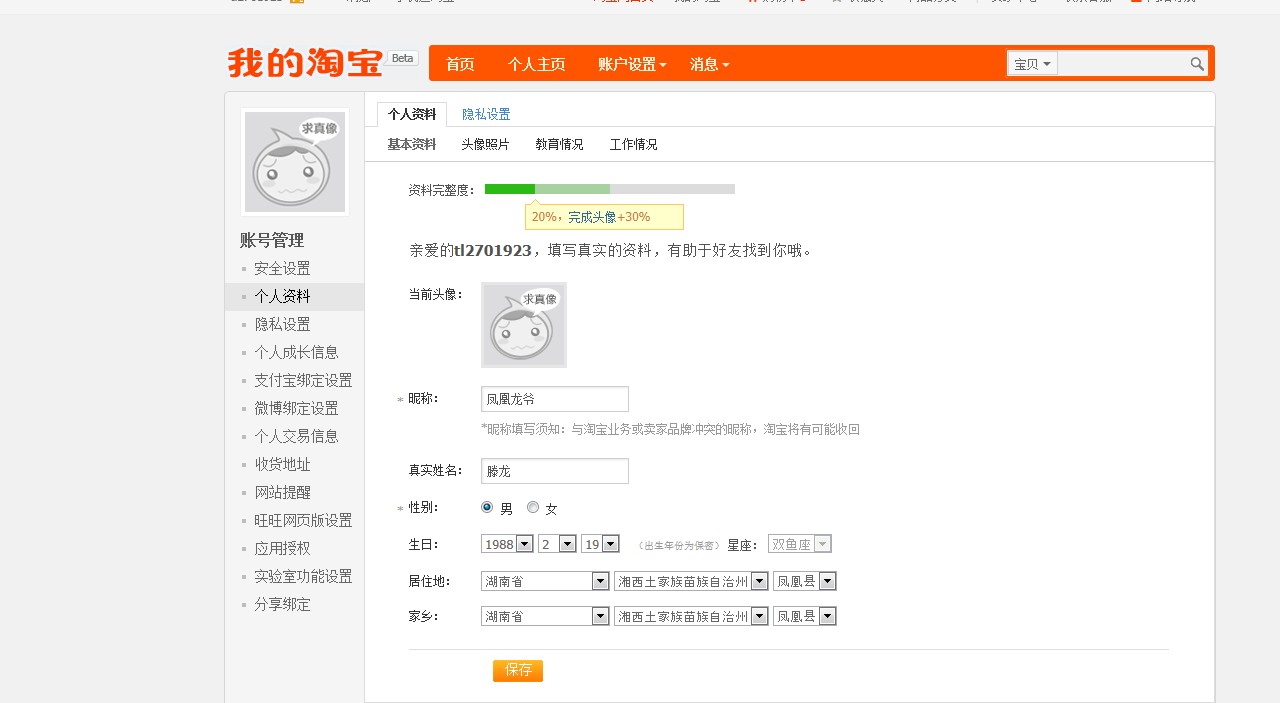Open 个人成长信息 in the sidebar
Image resolution: width=1280 pixels, height=703 pixels.
pyautogui.click(x=296, y=352)
